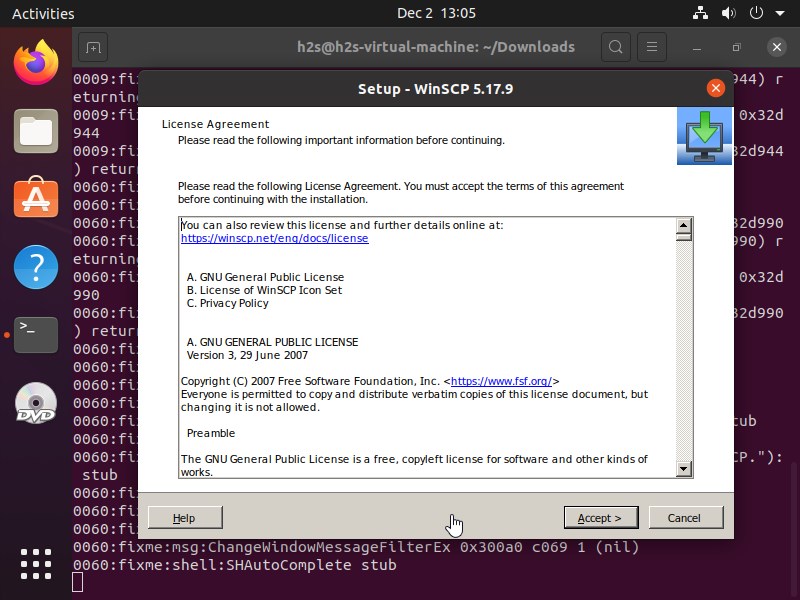Click the license scrollbar thumb
The image size is (800, 600).
[684, 237]
